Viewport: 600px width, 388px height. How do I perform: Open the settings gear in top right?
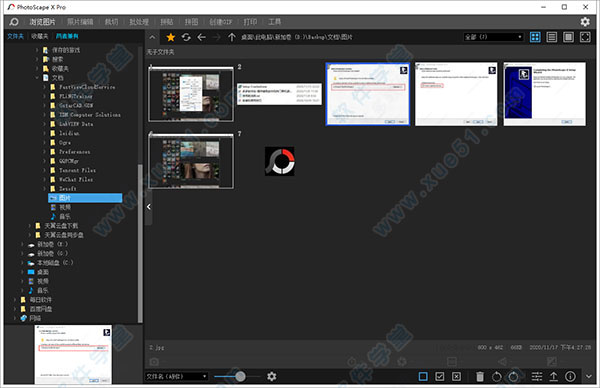585,22
